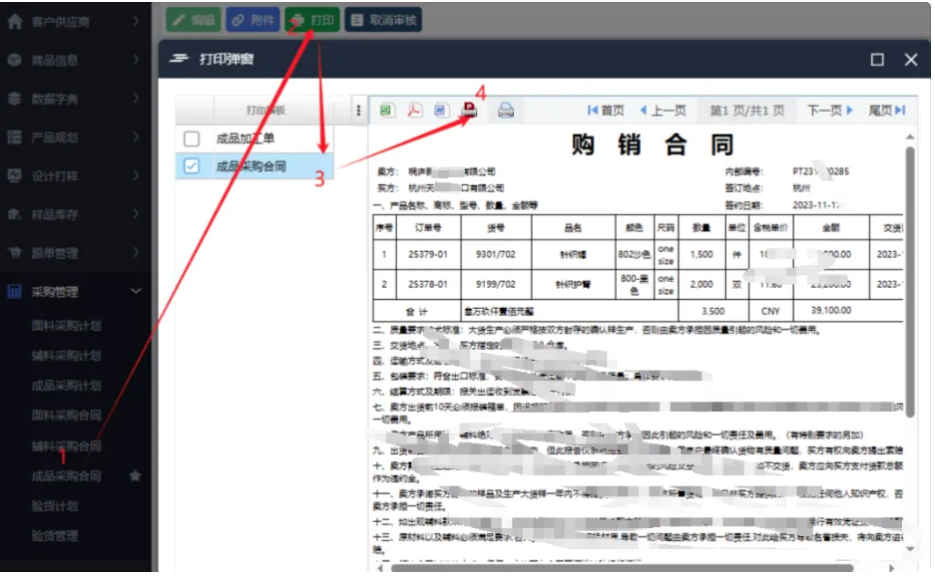
Task: Export the contract to Excel
Action: 387,111
